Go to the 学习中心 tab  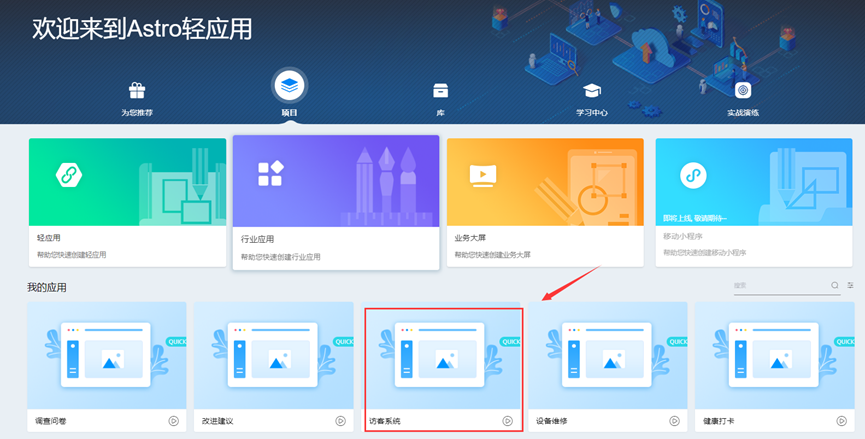coord(591,99)
